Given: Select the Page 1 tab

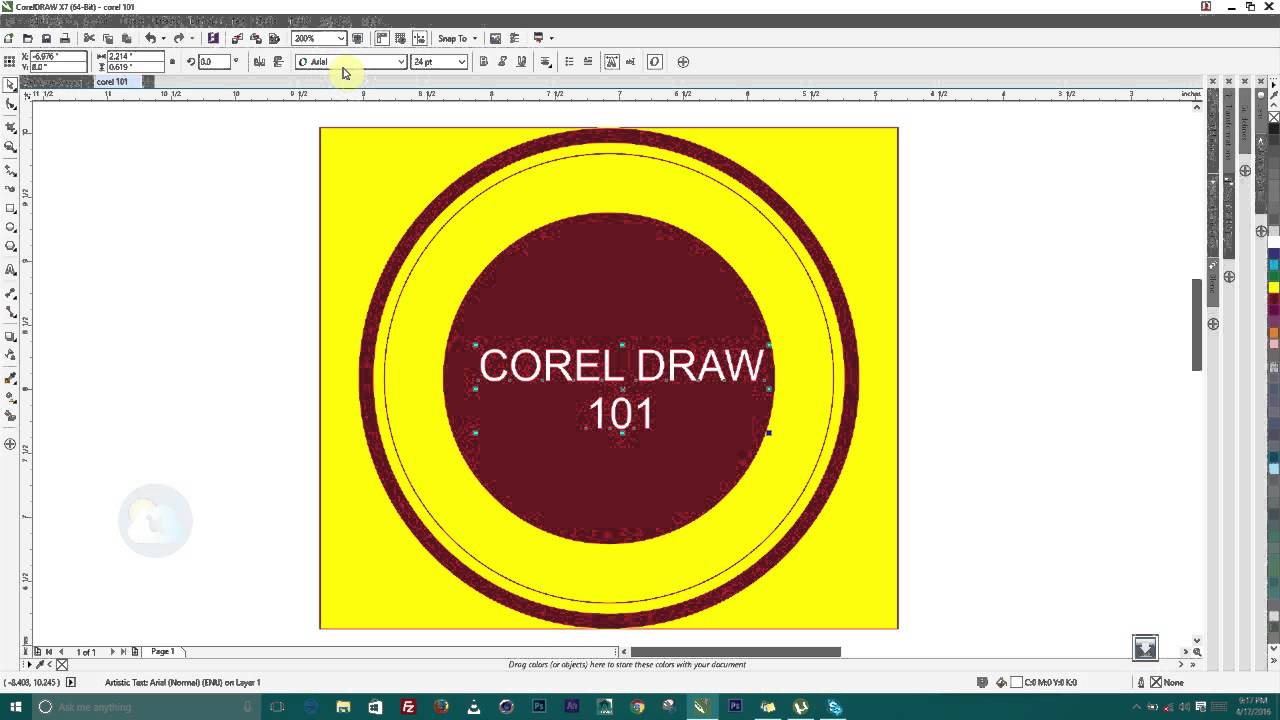Looking at the screenshot, I should tap(163, 652).
